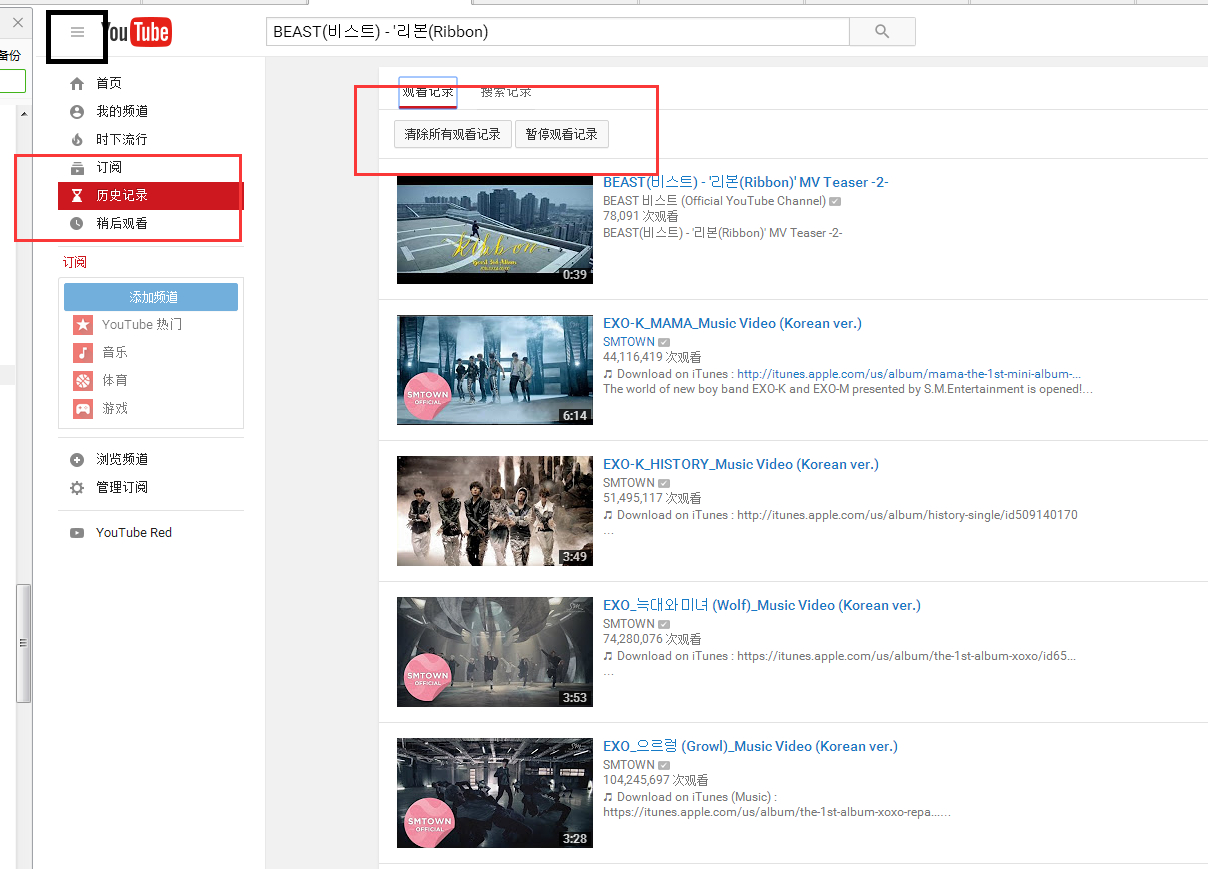Switch to 观看记录 tab
The image size is (1208, 869).
pos(428,92)
